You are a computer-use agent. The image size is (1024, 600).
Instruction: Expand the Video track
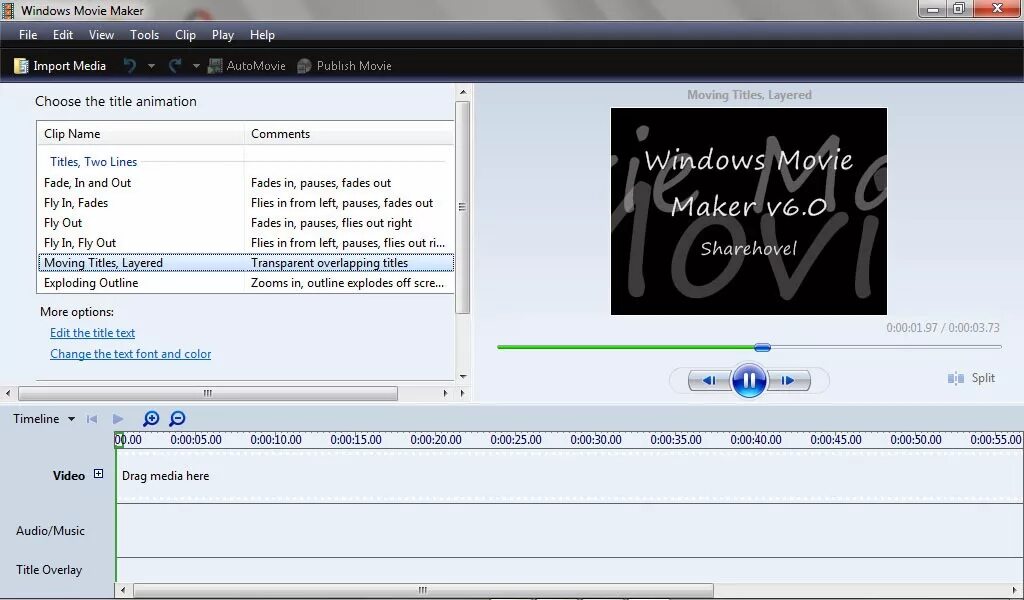click(99, 474)
